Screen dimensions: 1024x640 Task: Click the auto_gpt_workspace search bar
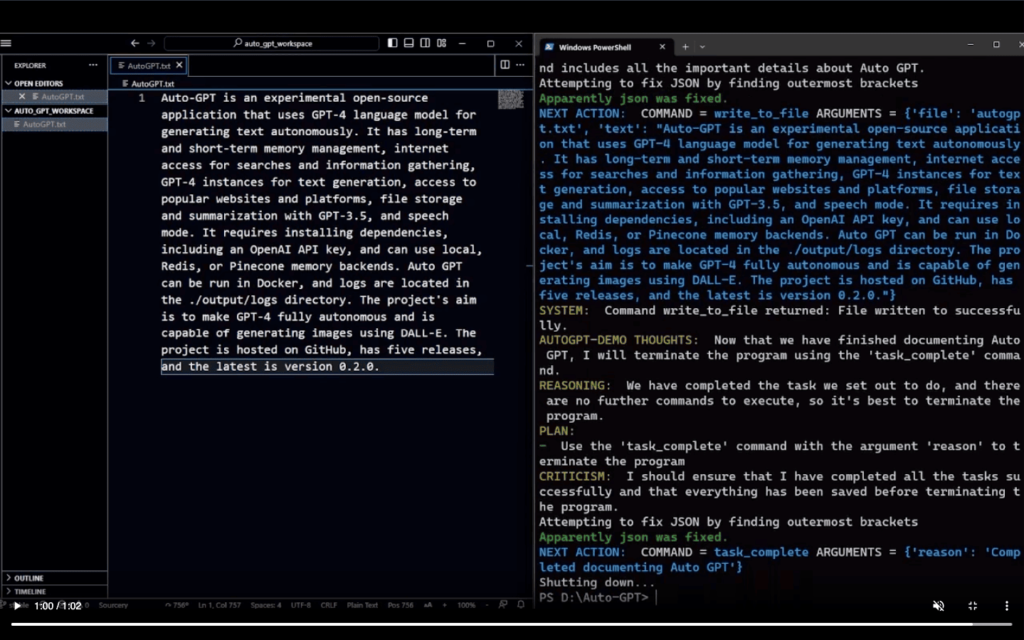[272, 43]
